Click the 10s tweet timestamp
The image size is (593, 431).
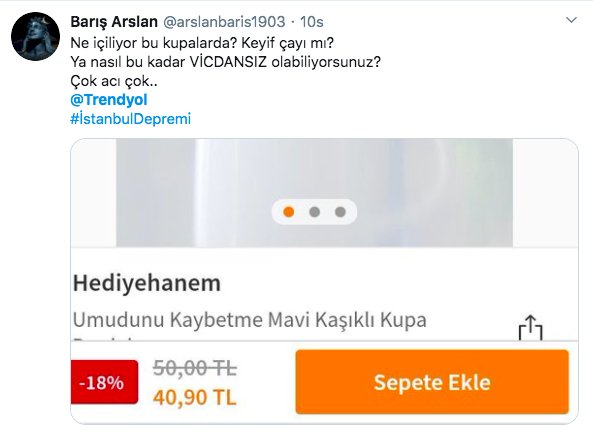(312, 22)
